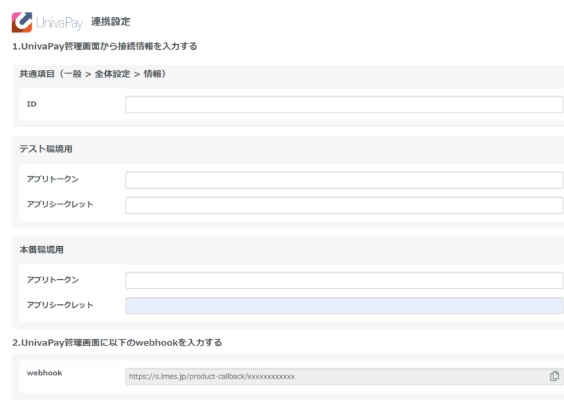Click the heading 2.UnivaPay管理画面に以下のwebhookを入力する

coord(117,342)
